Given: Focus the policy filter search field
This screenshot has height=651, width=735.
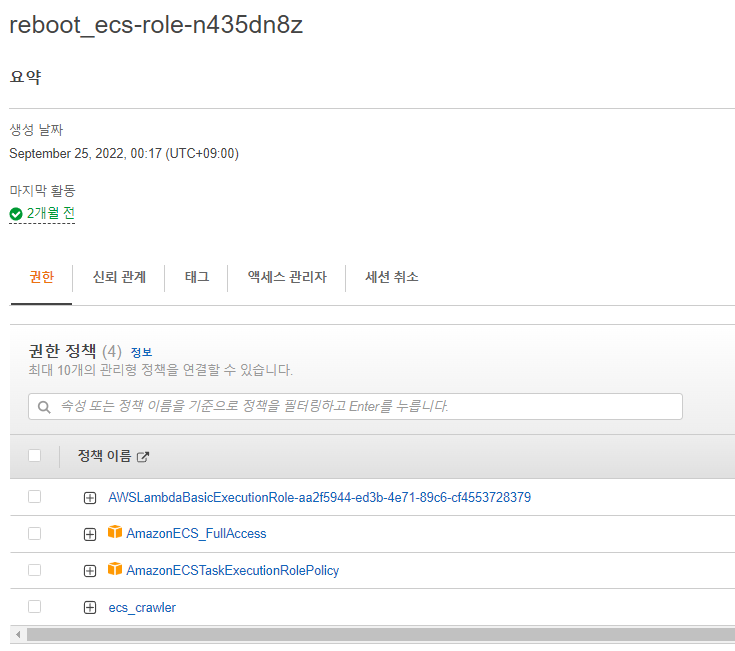Looking at the screenshot, I should click(x=360, y=407).
